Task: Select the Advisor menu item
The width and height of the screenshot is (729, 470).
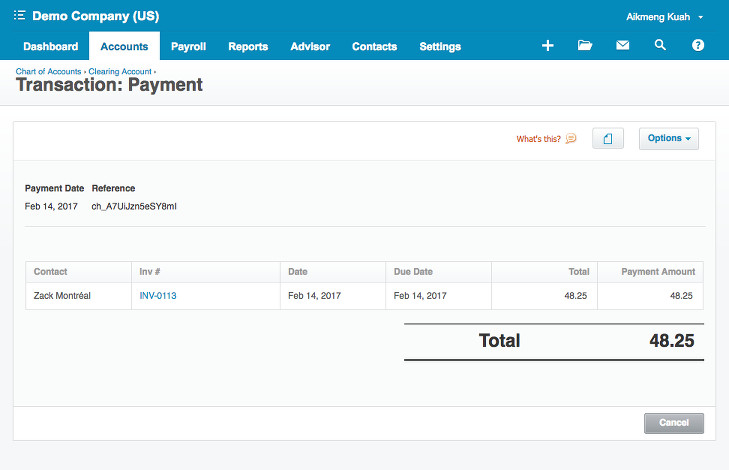Action: click(310, 46)
